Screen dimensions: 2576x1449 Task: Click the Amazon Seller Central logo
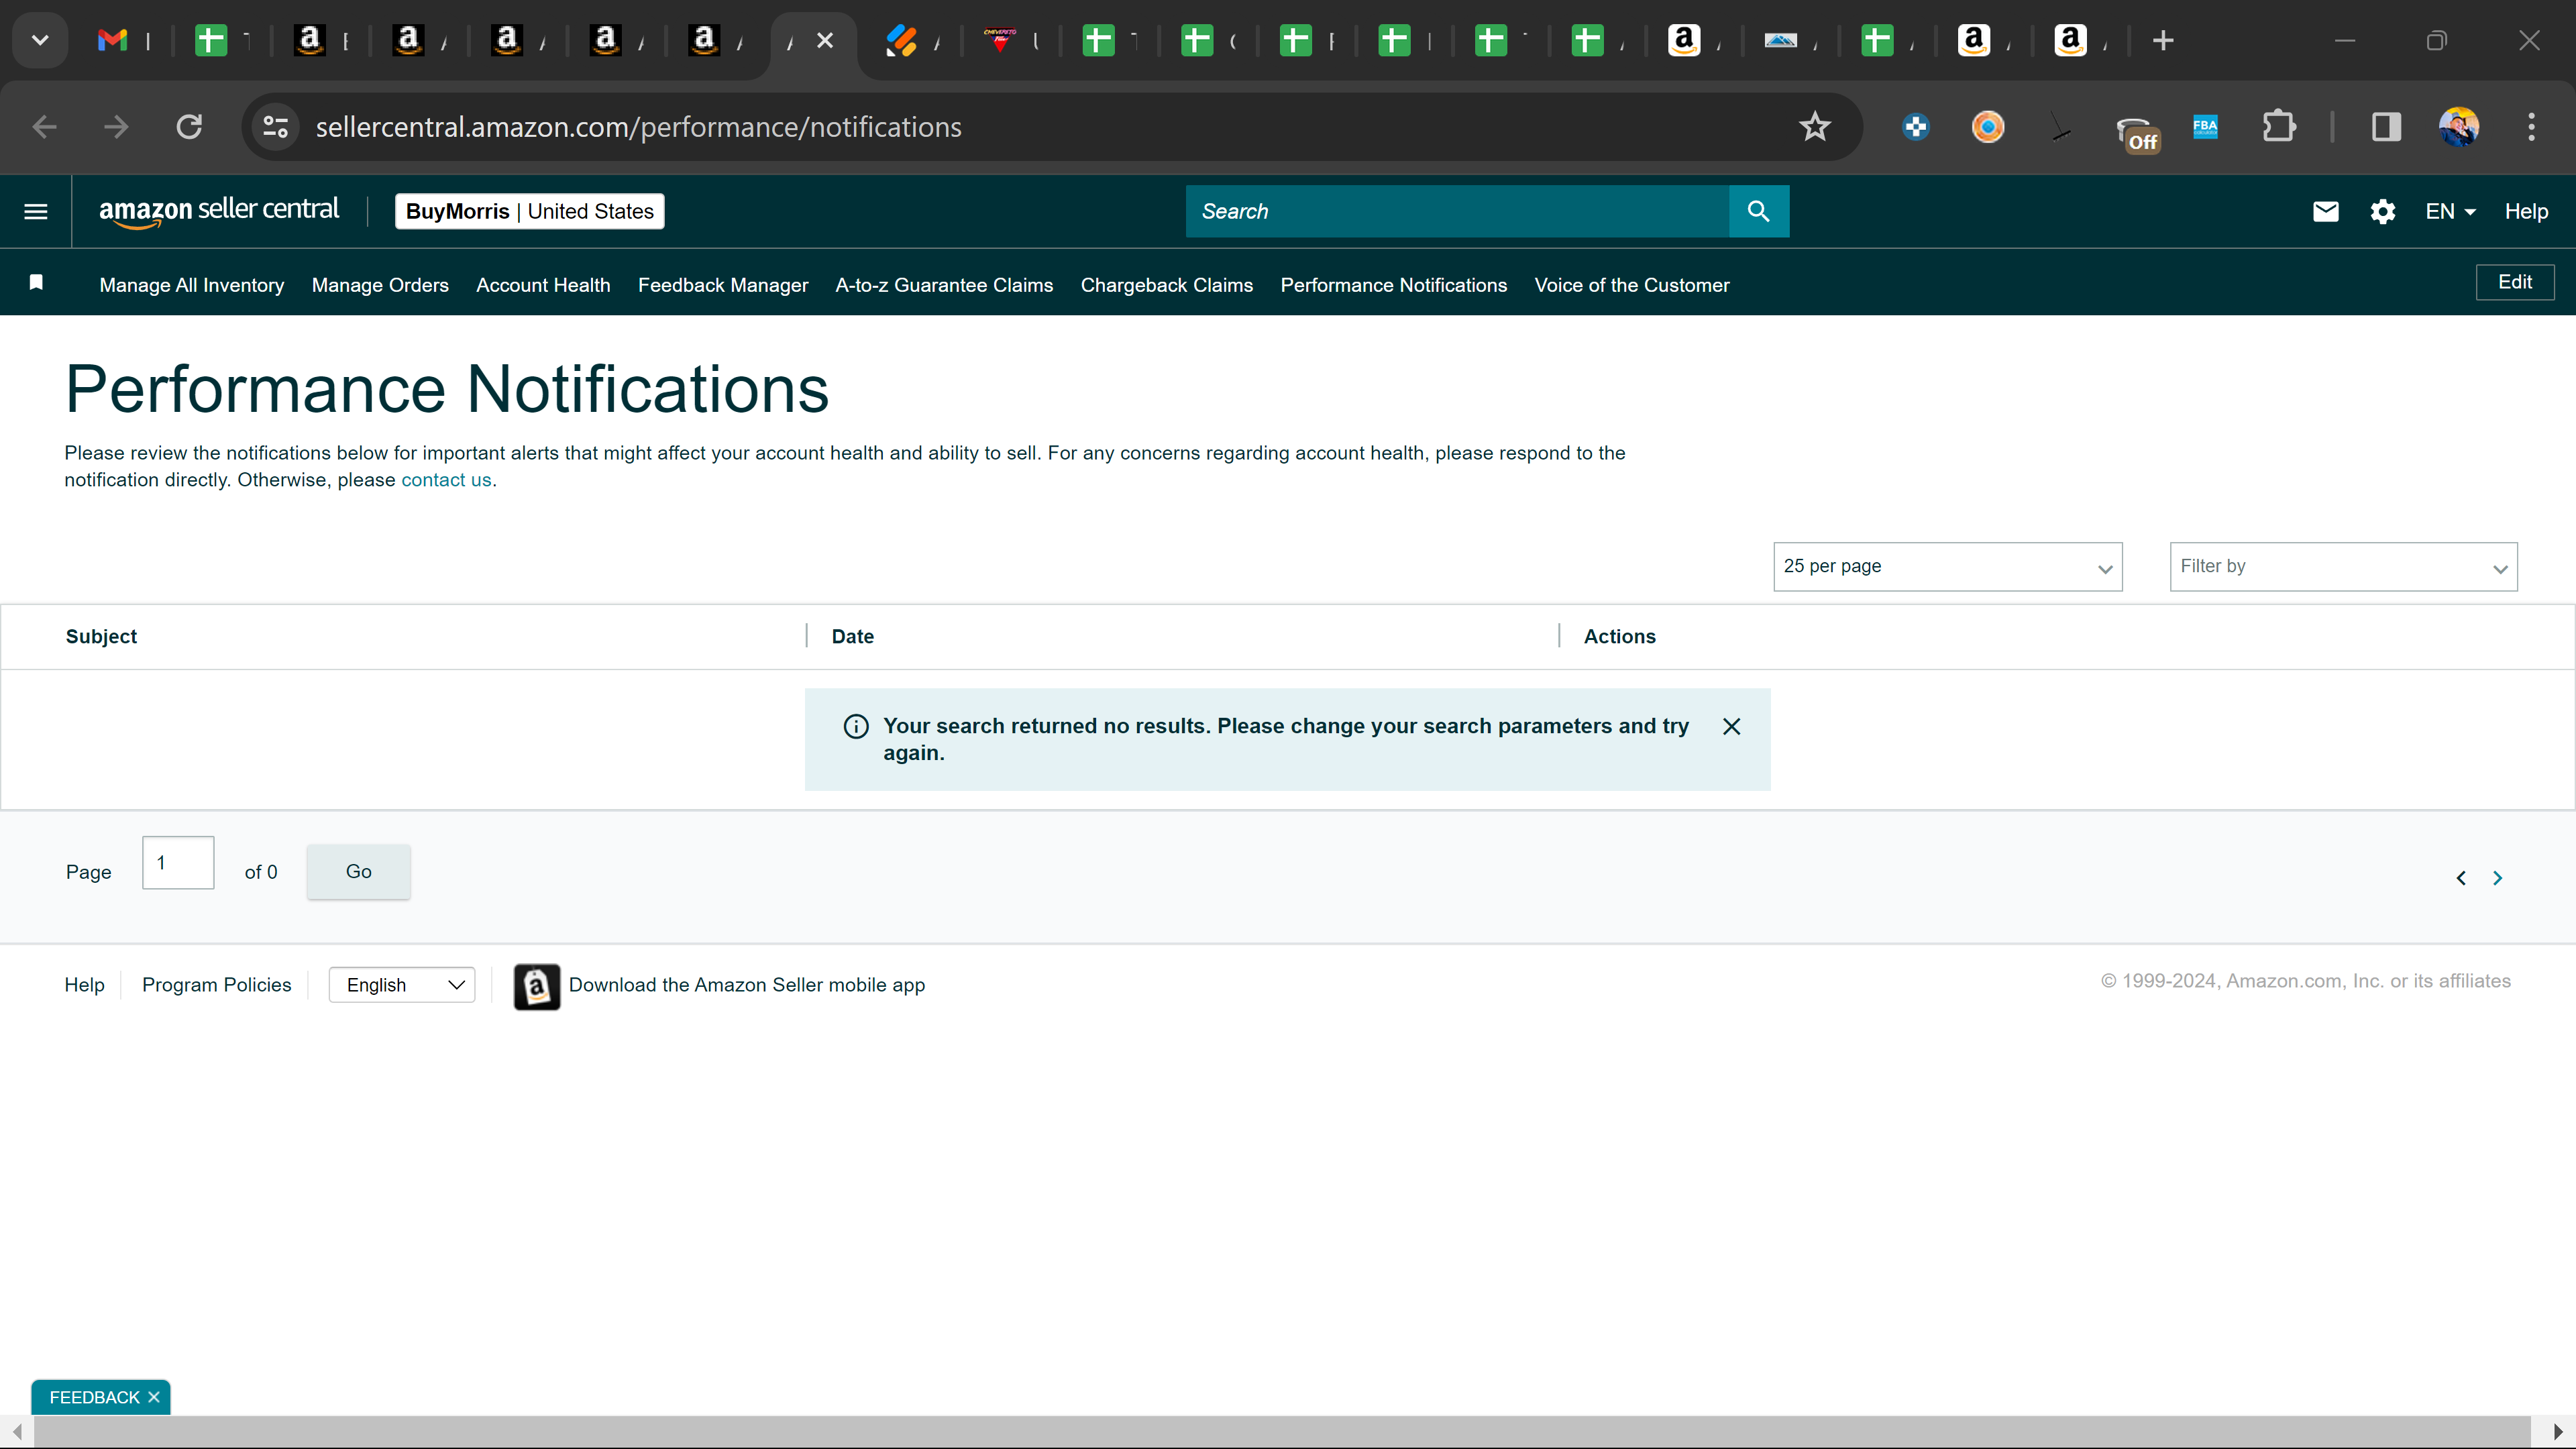pyautogui.click(x=219, y=211)
